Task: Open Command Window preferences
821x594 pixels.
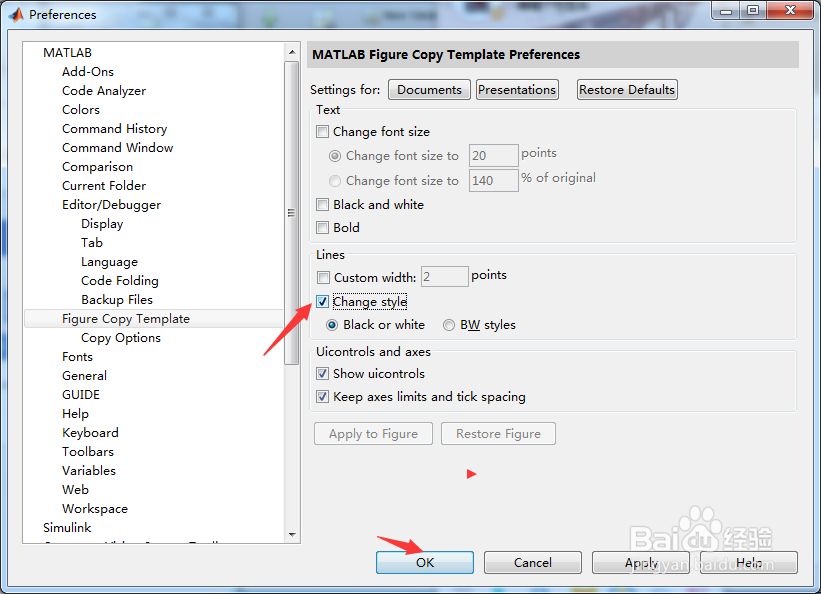Action: pos(117,148)
